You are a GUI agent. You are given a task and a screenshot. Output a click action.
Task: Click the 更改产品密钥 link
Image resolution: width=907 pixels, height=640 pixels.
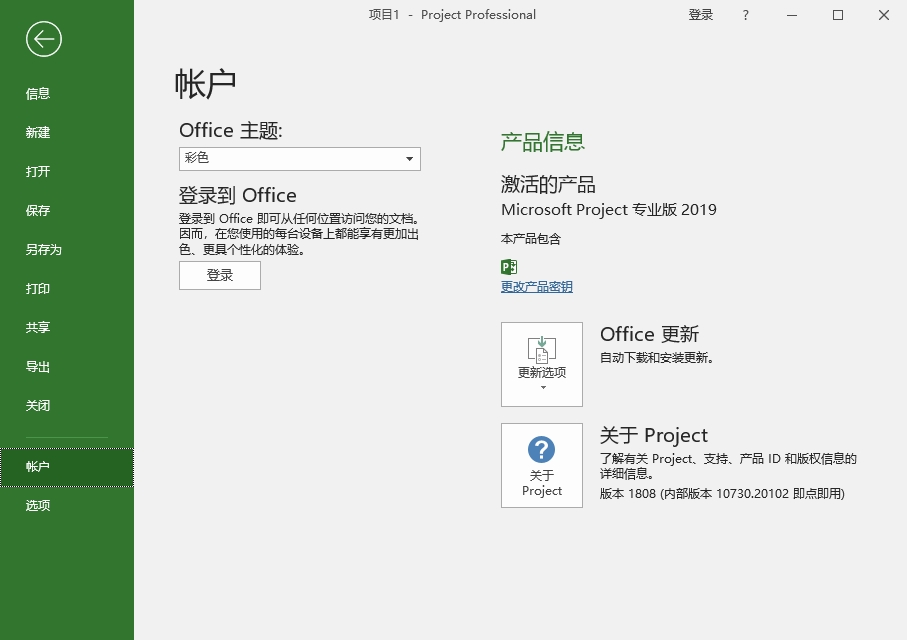point(537,287)
